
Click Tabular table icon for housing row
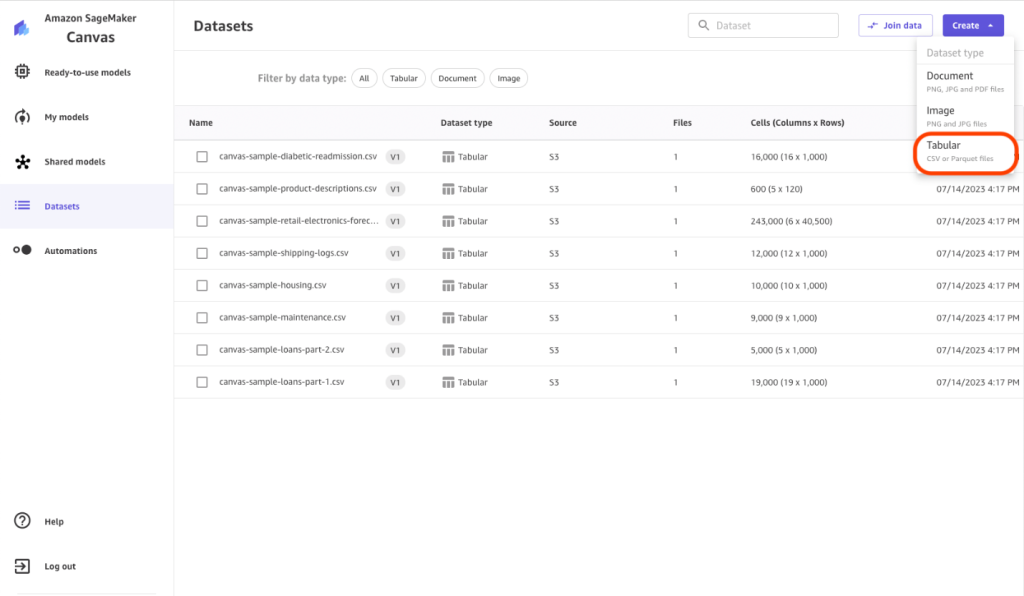[448, 285]
